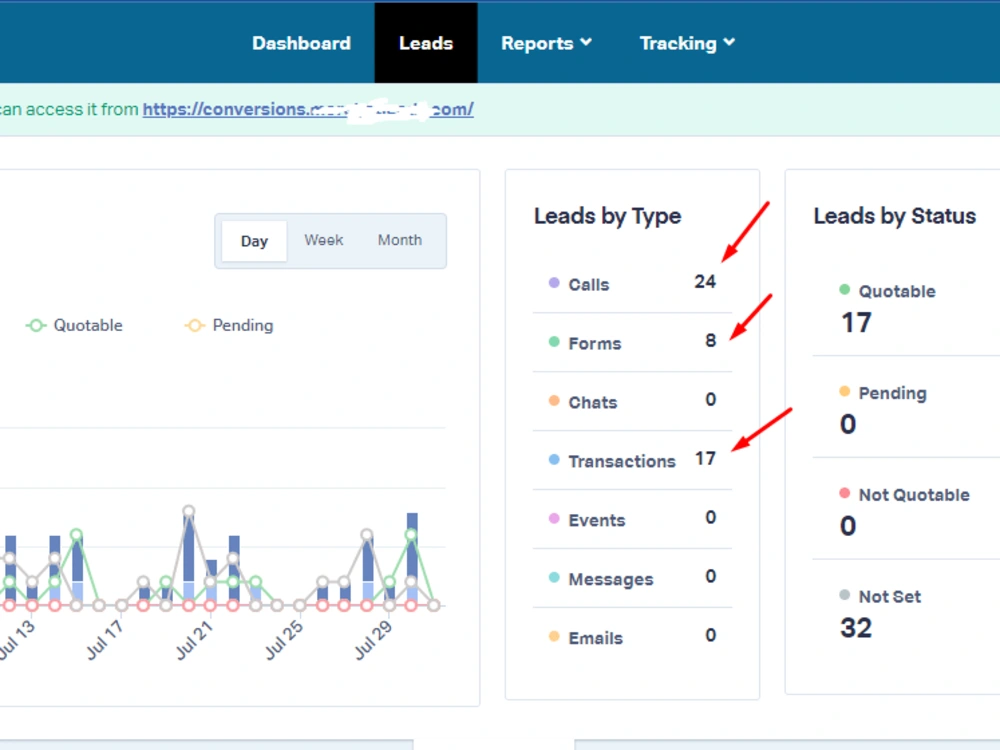1000x750 pixels.
Task: Select the Leads tab
Action: pos(425,43)
